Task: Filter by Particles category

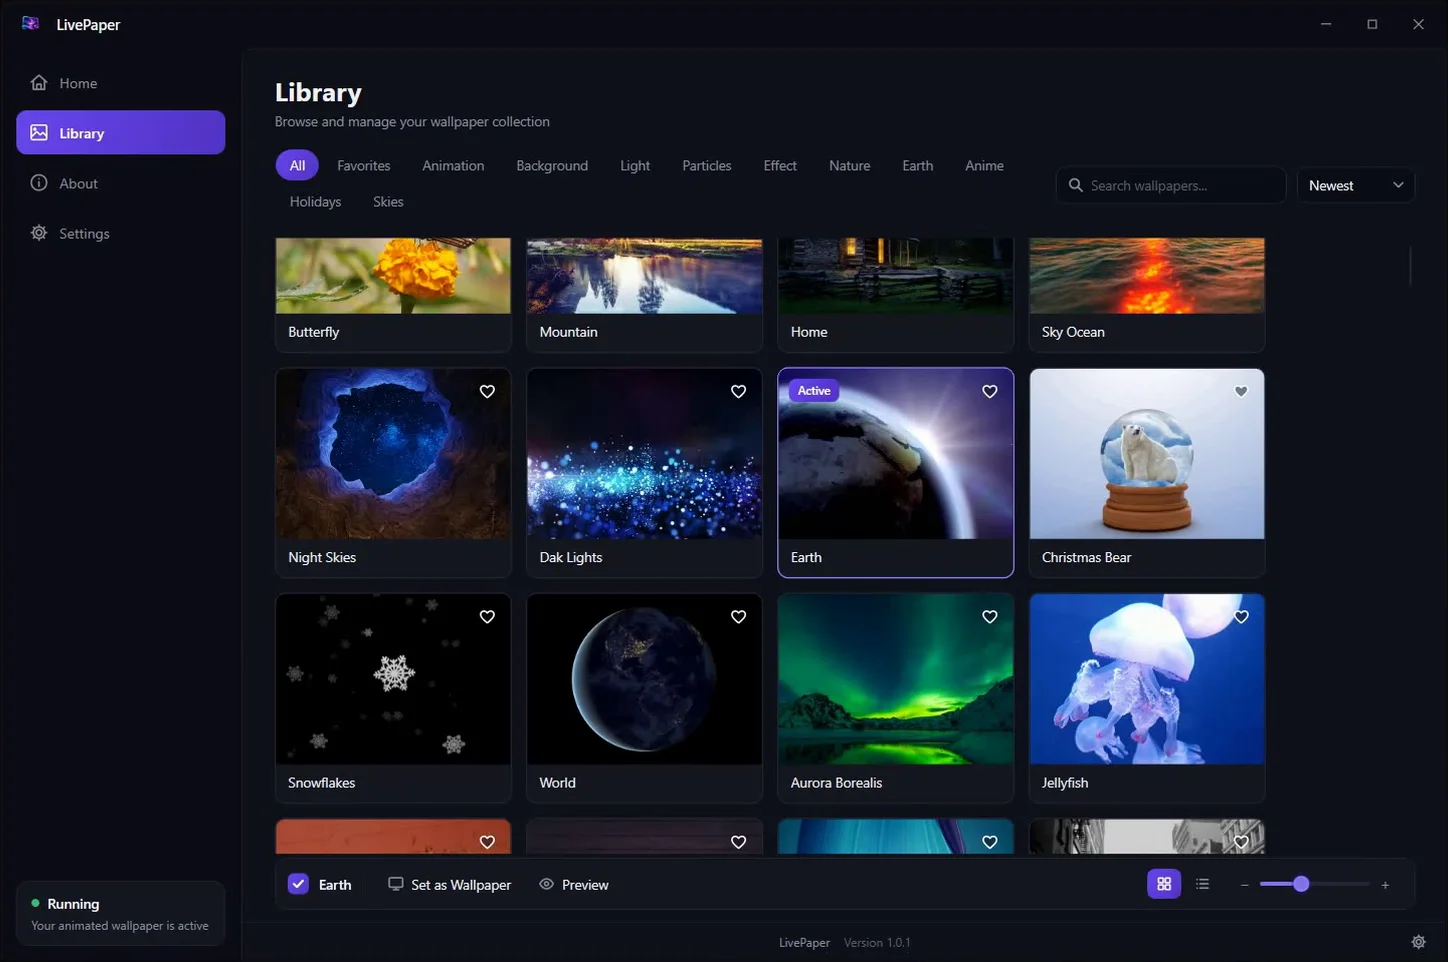Action: 706,165
